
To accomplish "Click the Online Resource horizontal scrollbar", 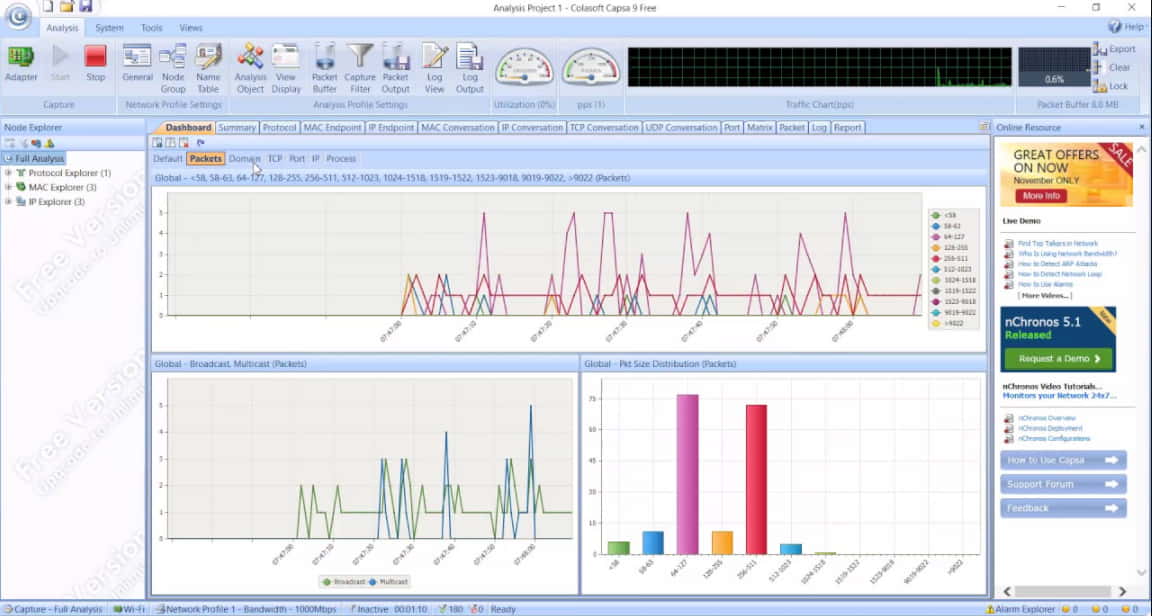I will pos(1065,591).
